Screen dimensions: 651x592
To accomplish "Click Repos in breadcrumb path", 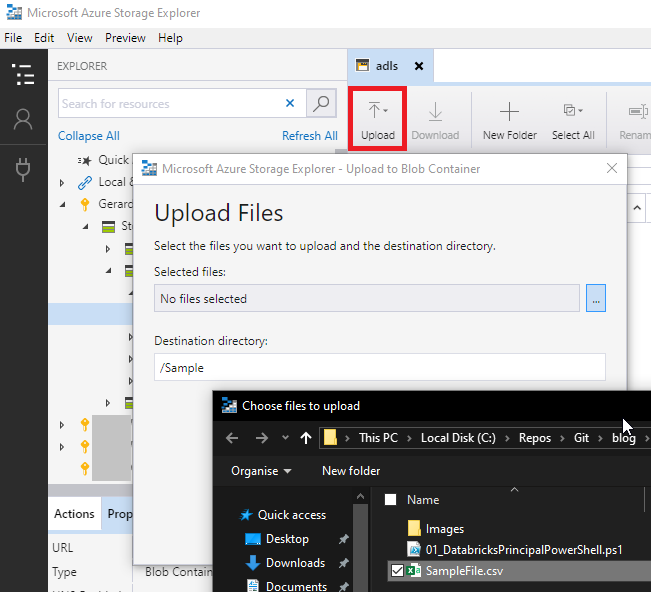I will point(535,438).
